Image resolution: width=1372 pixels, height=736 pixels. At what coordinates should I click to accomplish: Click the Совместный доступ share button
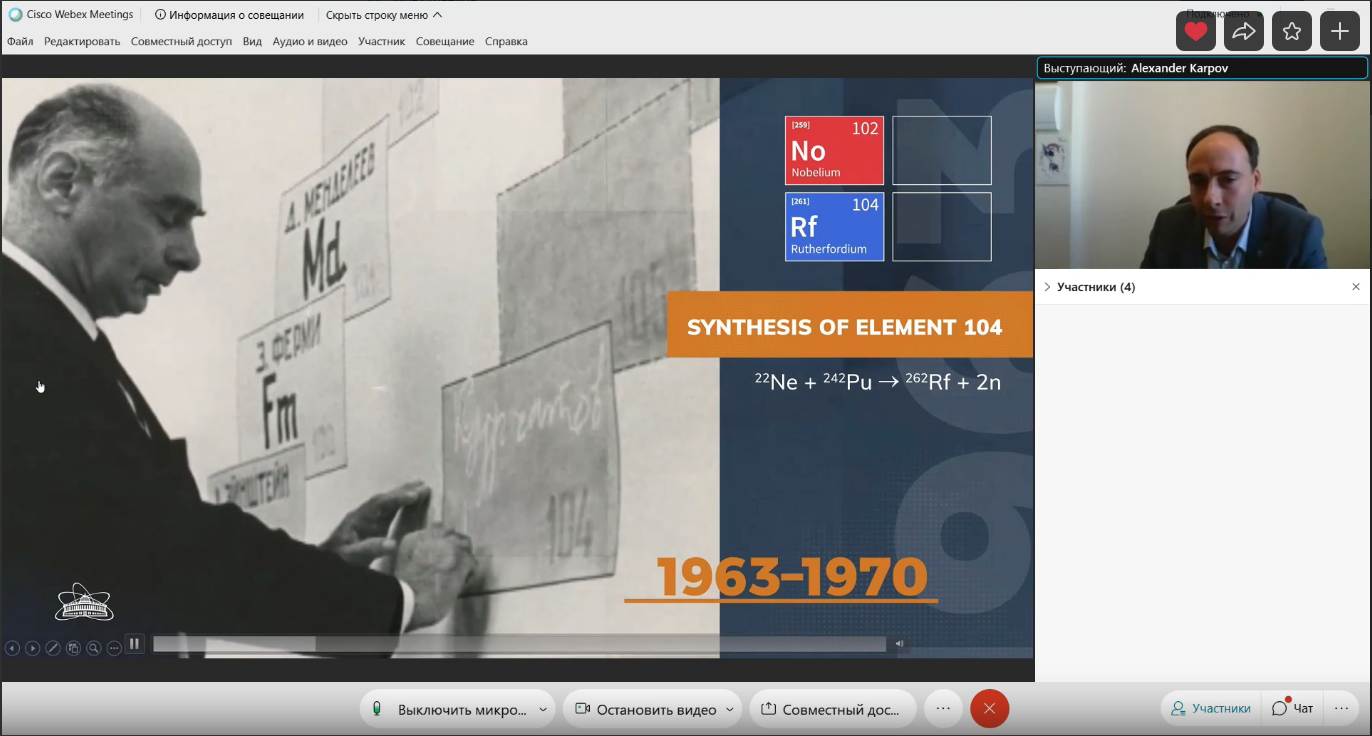pyautogui.click(x=831, y=709)
